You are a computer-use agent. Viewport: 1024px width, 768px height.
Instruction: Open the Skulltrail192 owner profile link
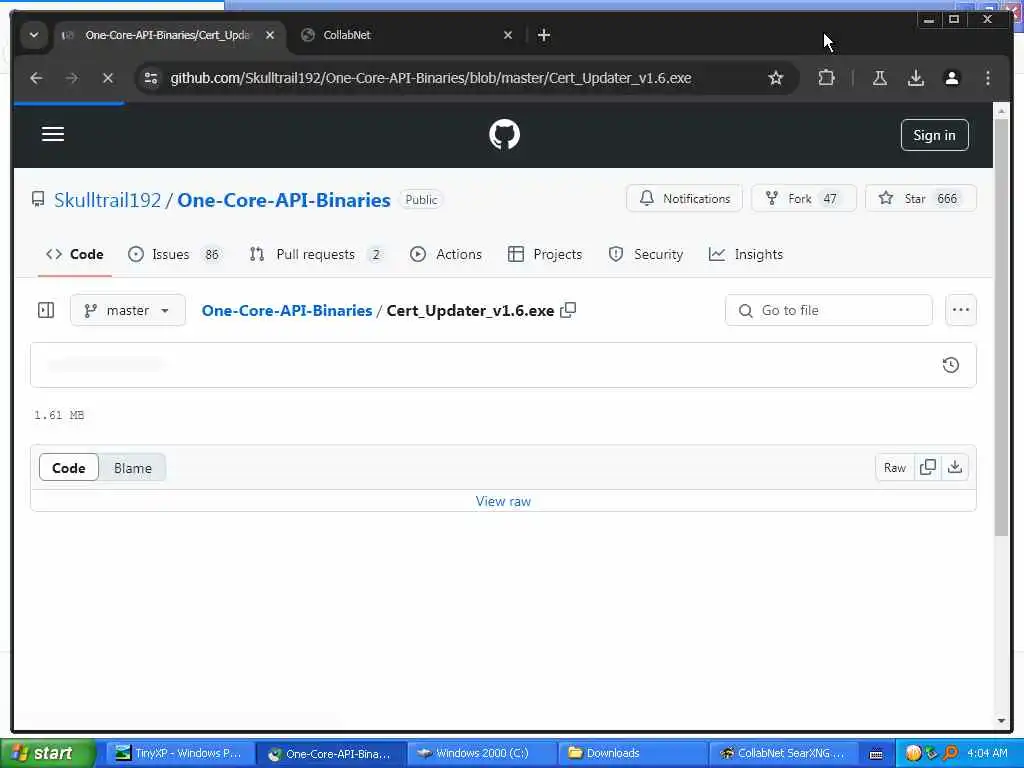[x=107, y=200]
